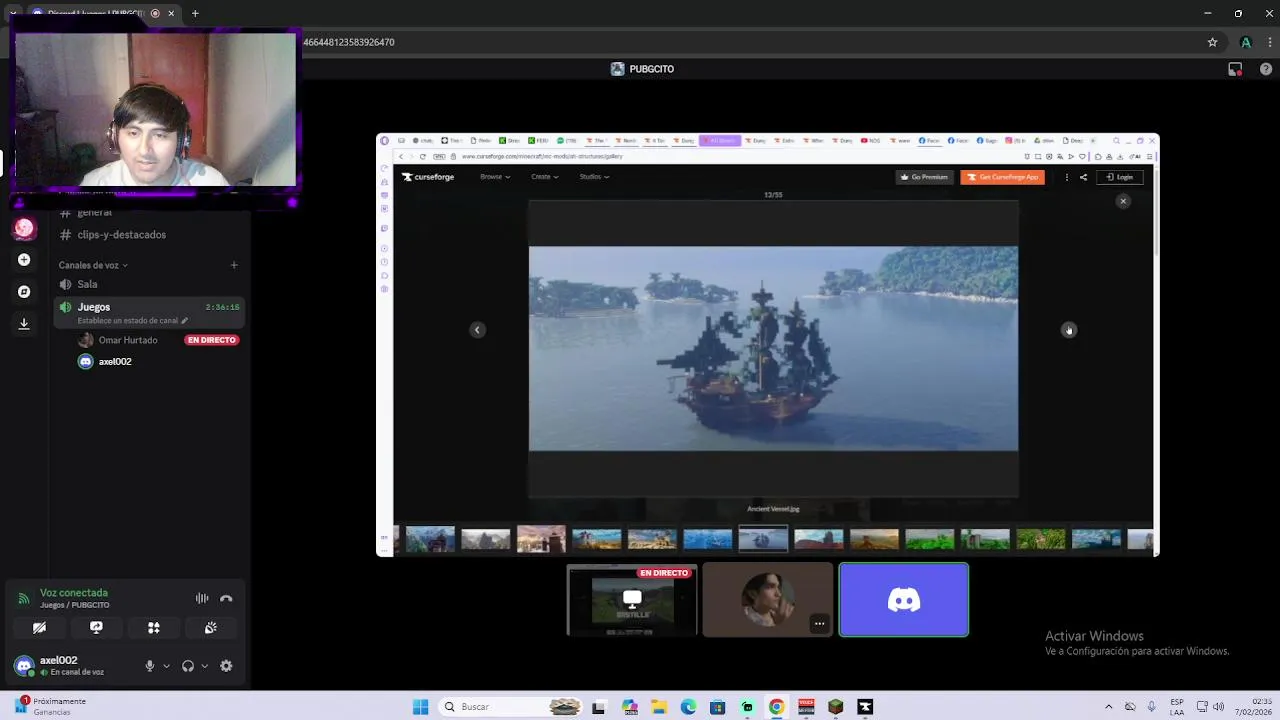This screenshot has width=1280, height=720.
Task: Share your screen from voice panel
Action: (96, 628)
